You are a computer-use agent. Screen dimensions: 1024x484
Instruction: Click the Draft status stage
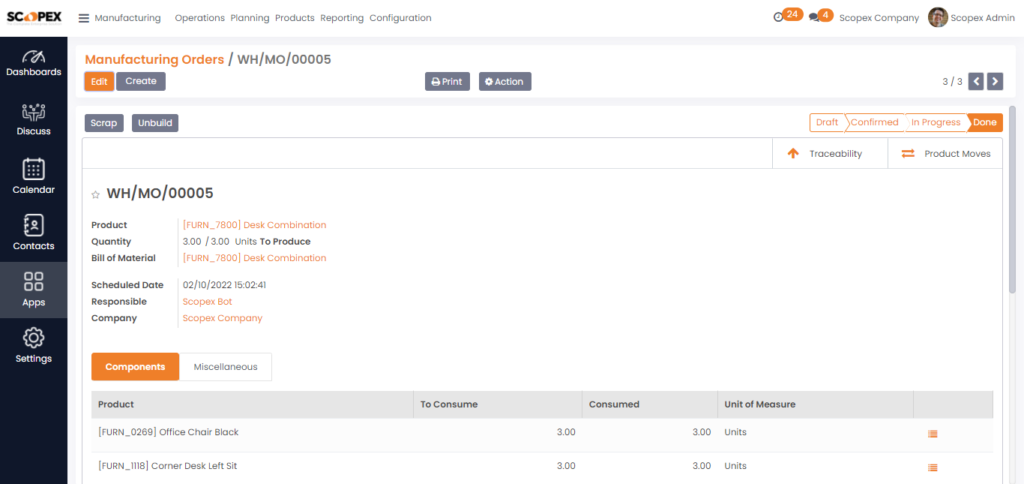click(827, 122)
